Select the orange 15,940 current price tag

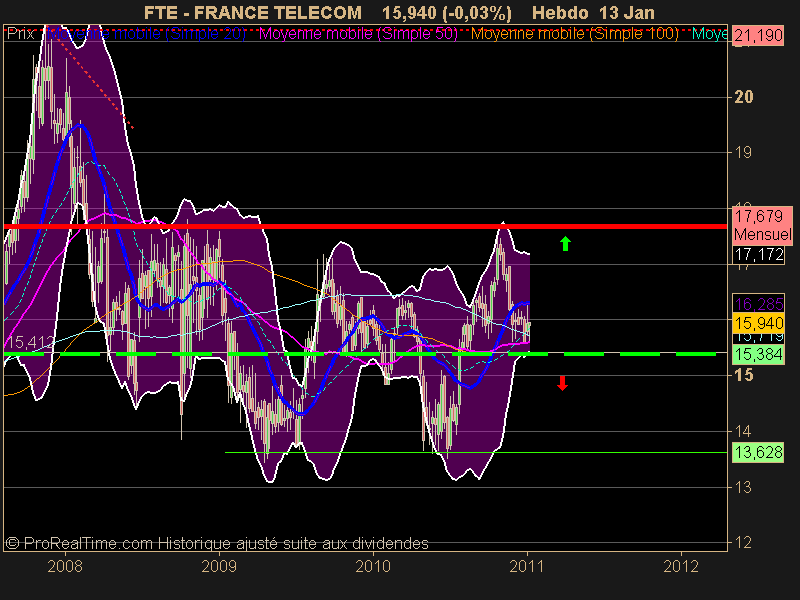(758, 323)
